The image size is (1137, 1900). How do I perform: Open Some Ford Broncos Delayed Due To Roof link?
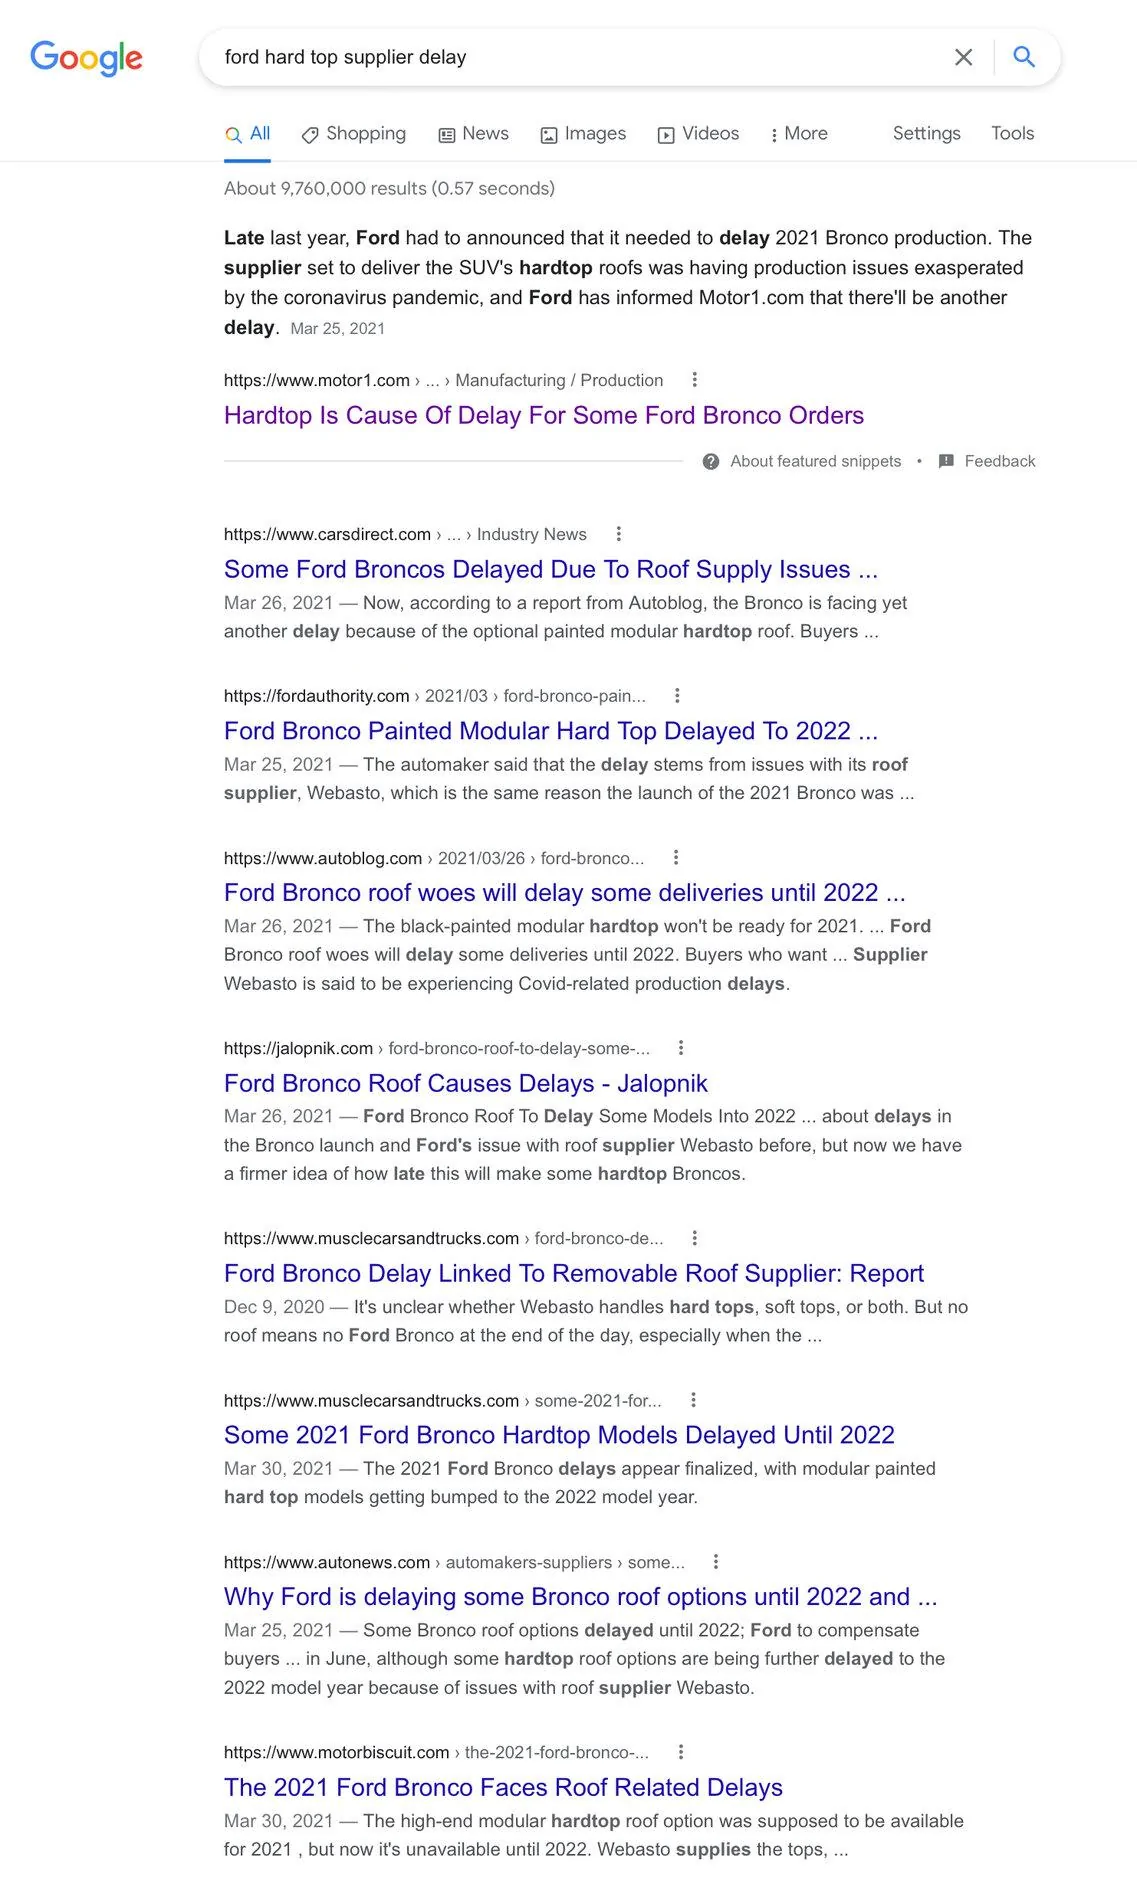[551, 569]
